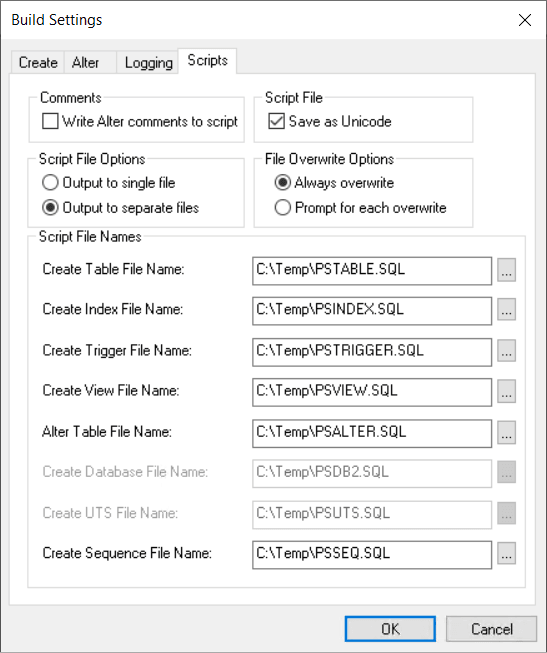Edit the Create Trigger File Name field

coord(372,352)
